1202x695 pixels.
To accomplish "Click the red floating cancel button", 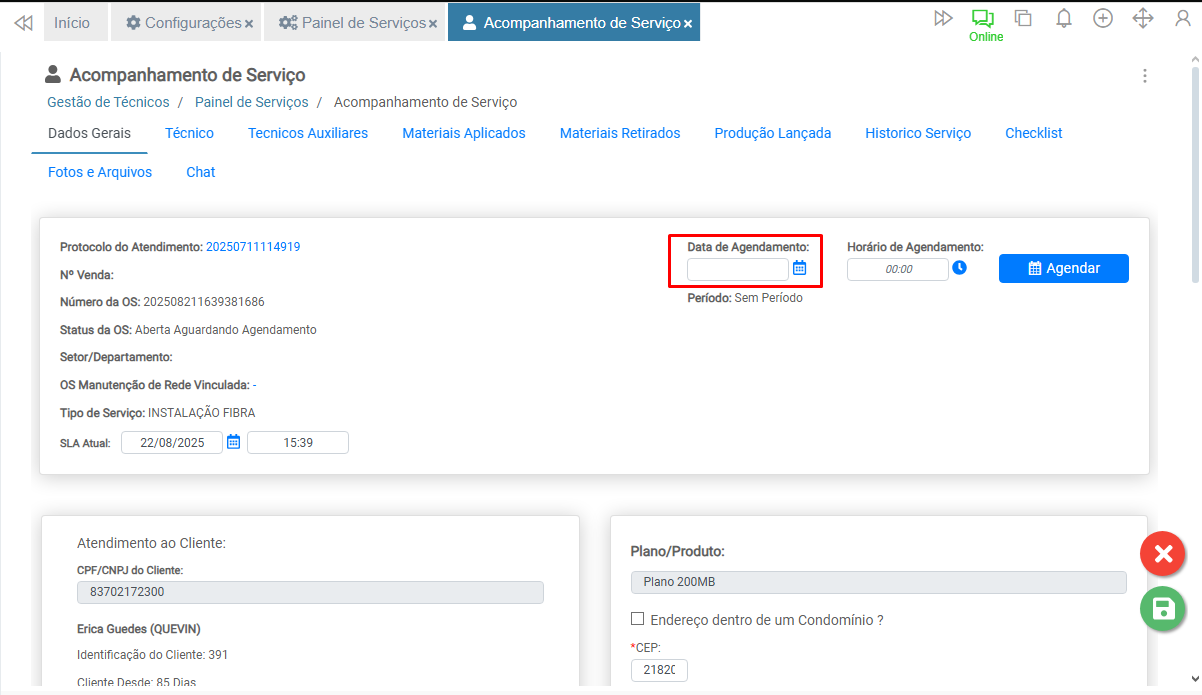I will (x=1163, y=553).
